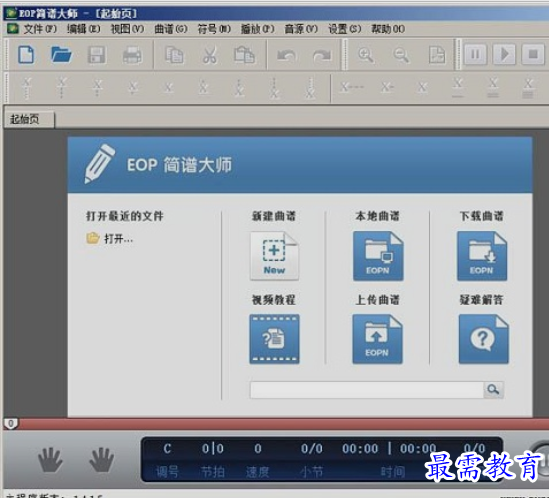This screenshot has width=549, height=498.
Task: Select the plain X note icon
Action: click(x=423, y=87)
